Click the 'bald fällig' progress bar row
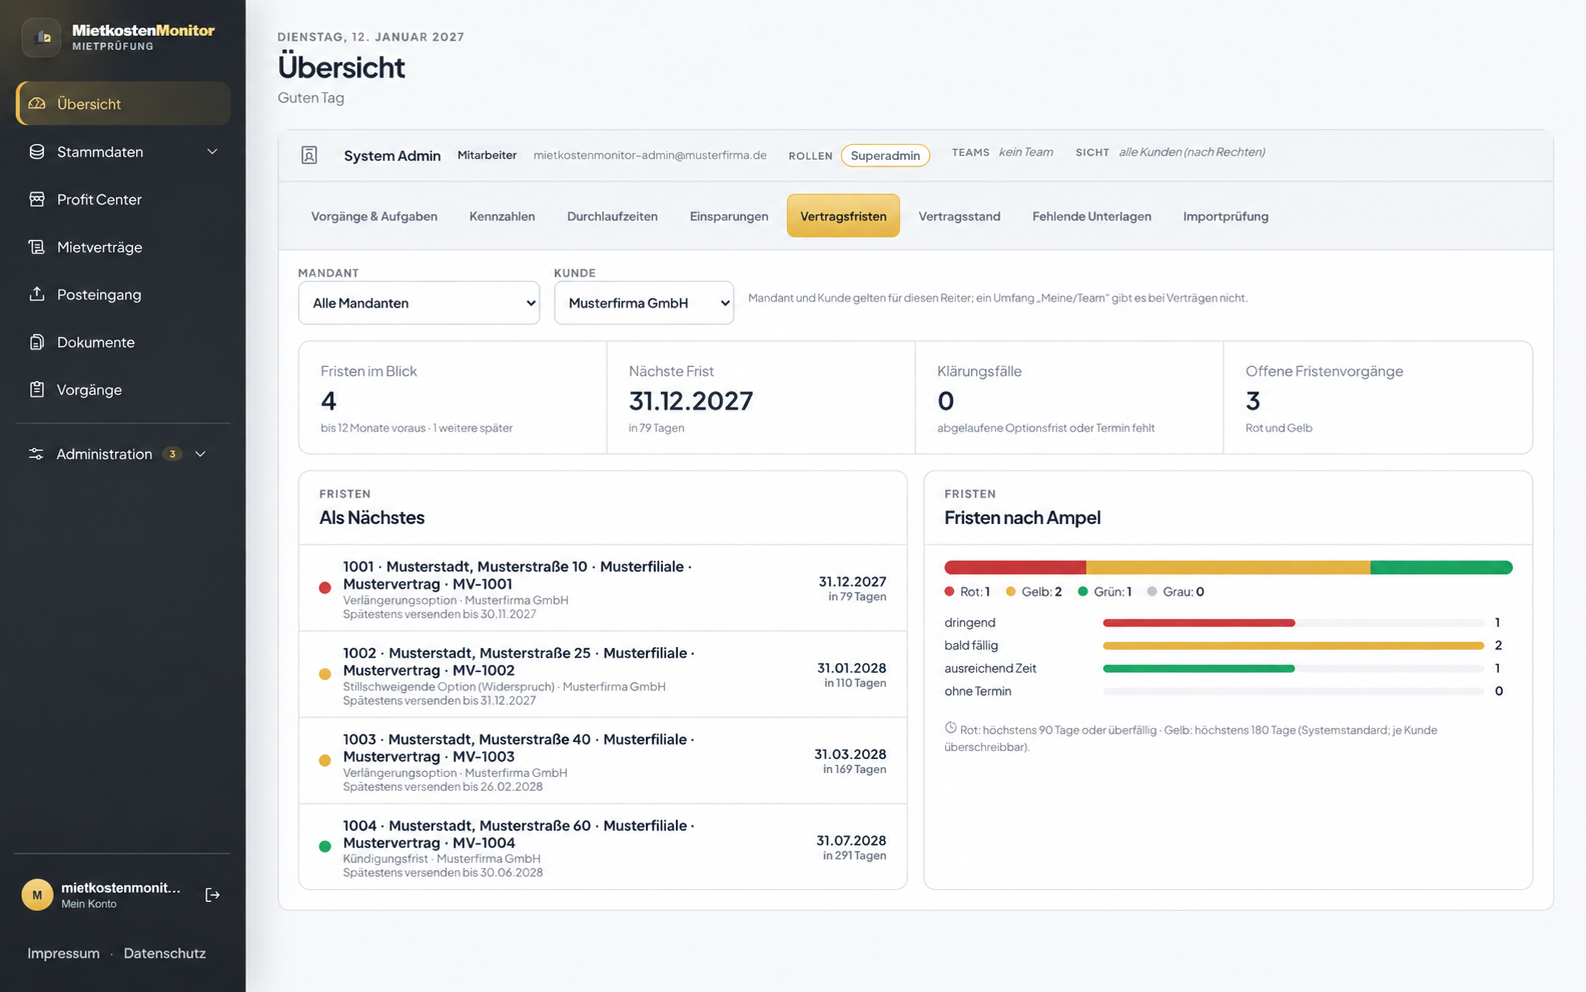 tap(1223, 646)
